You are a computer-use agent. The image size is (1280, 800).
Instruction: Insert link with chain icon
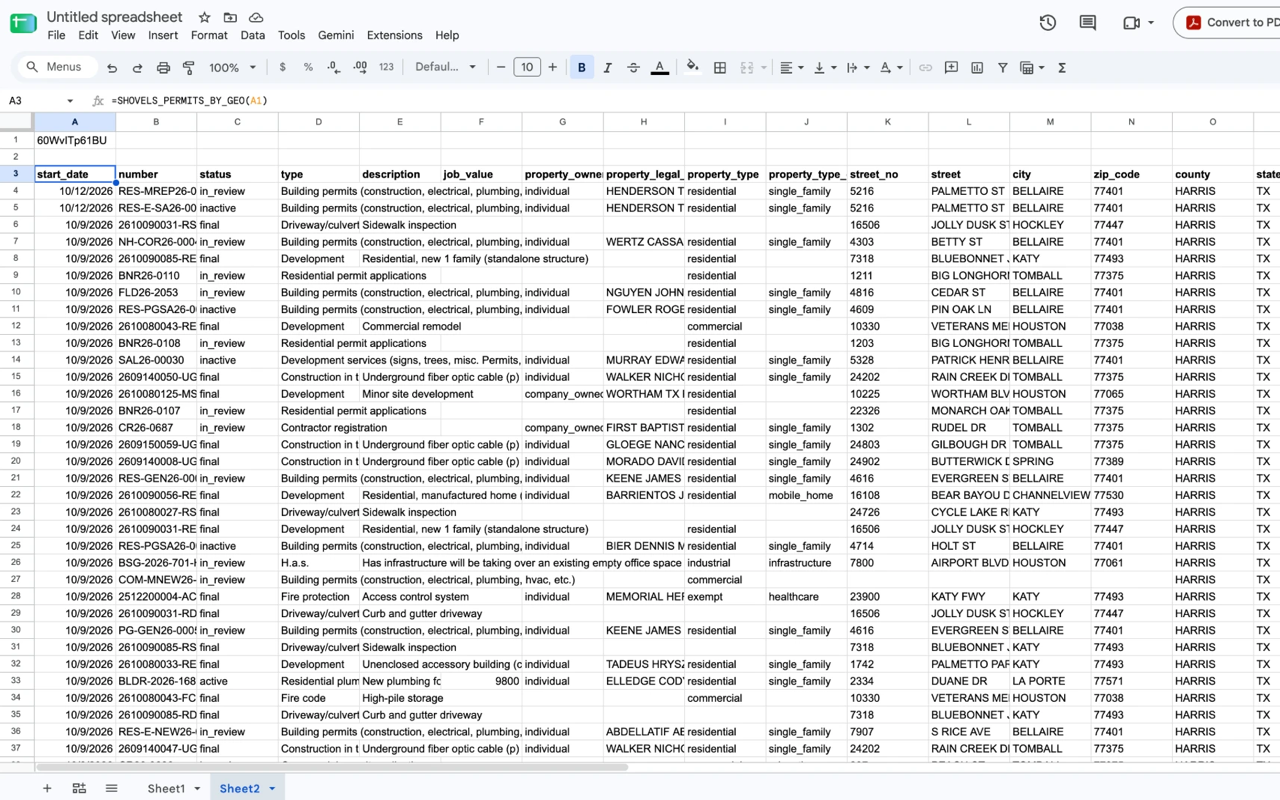925,68
